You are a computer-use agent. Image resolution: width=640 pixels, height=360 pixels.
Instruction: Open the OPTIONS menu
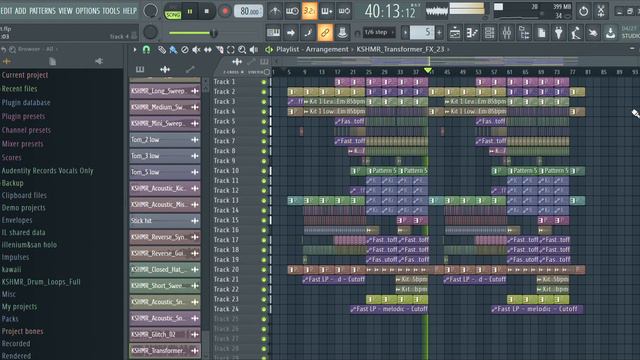(x=87, y=11)
